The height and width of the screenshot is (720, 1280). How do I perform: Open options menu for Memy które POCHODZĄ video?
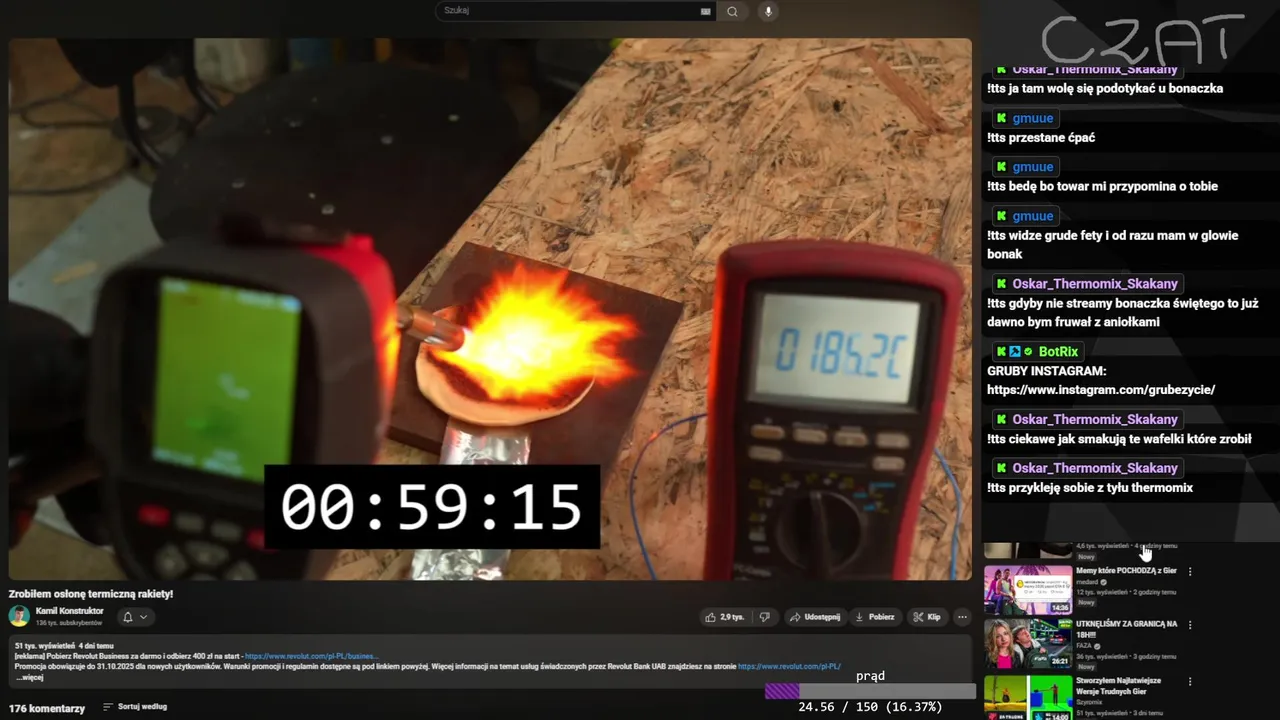tap(1190, 572)
